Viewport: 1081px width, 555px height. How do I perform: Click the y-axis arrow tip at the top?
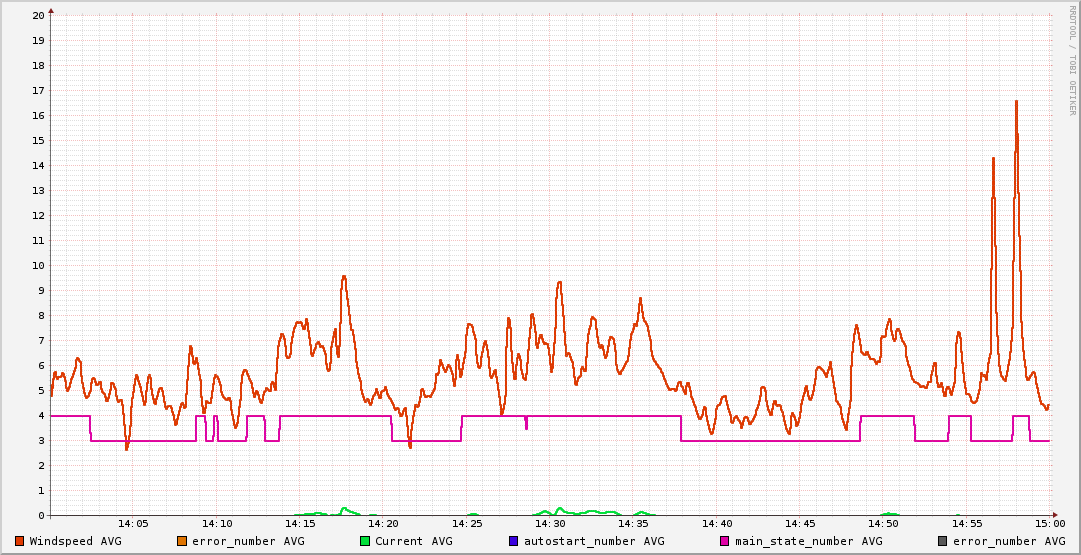coord(51,10)
